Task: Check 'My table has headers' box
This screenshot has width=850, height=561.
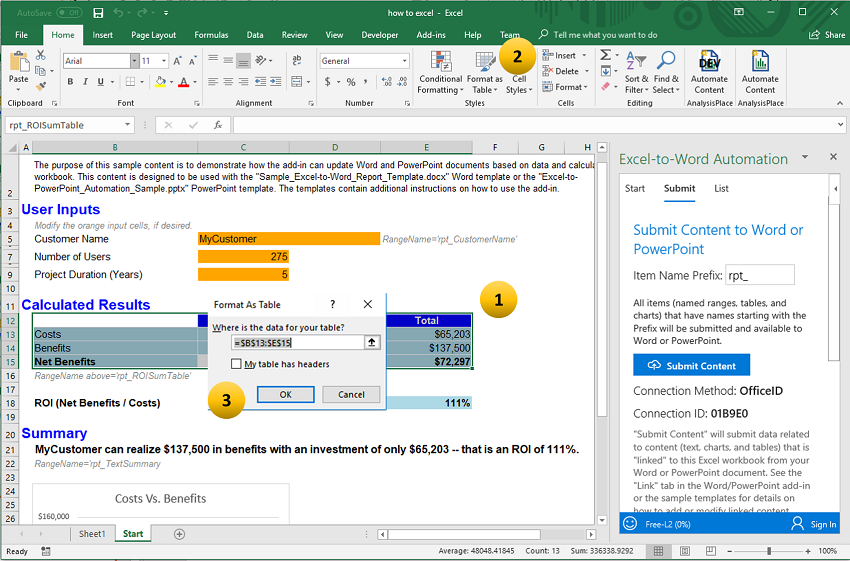Action: (236, 364)
